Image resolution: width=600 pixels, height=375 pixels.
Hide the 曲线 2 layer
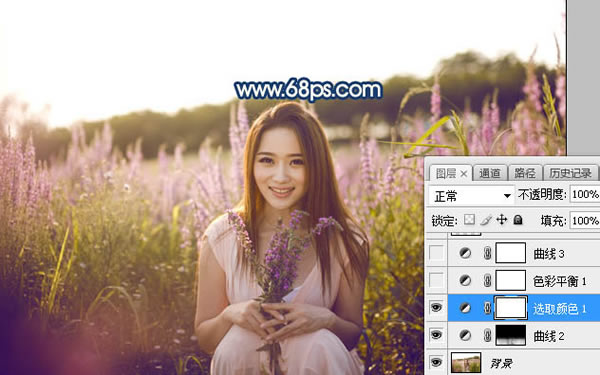(x=436, y=335)
